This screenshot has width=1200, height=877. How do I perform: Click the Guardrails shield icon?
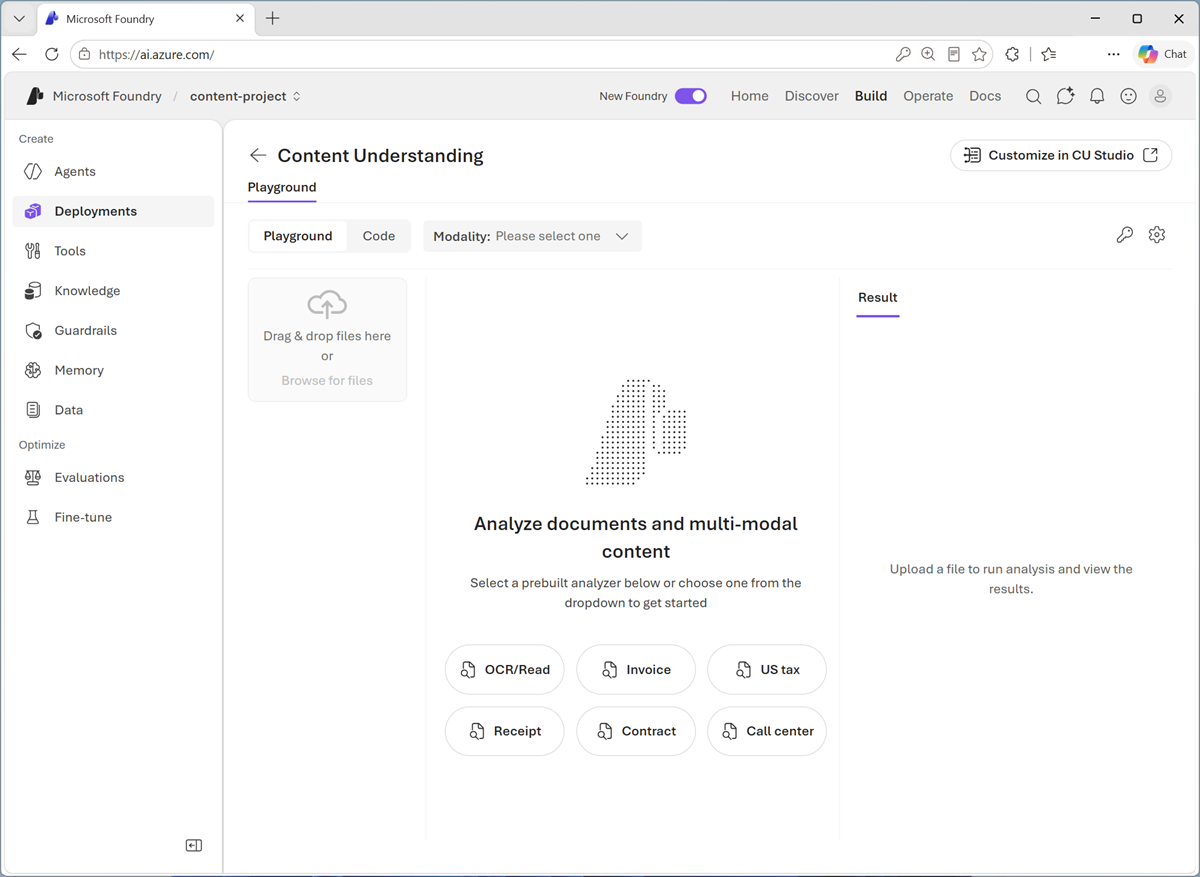33,330
